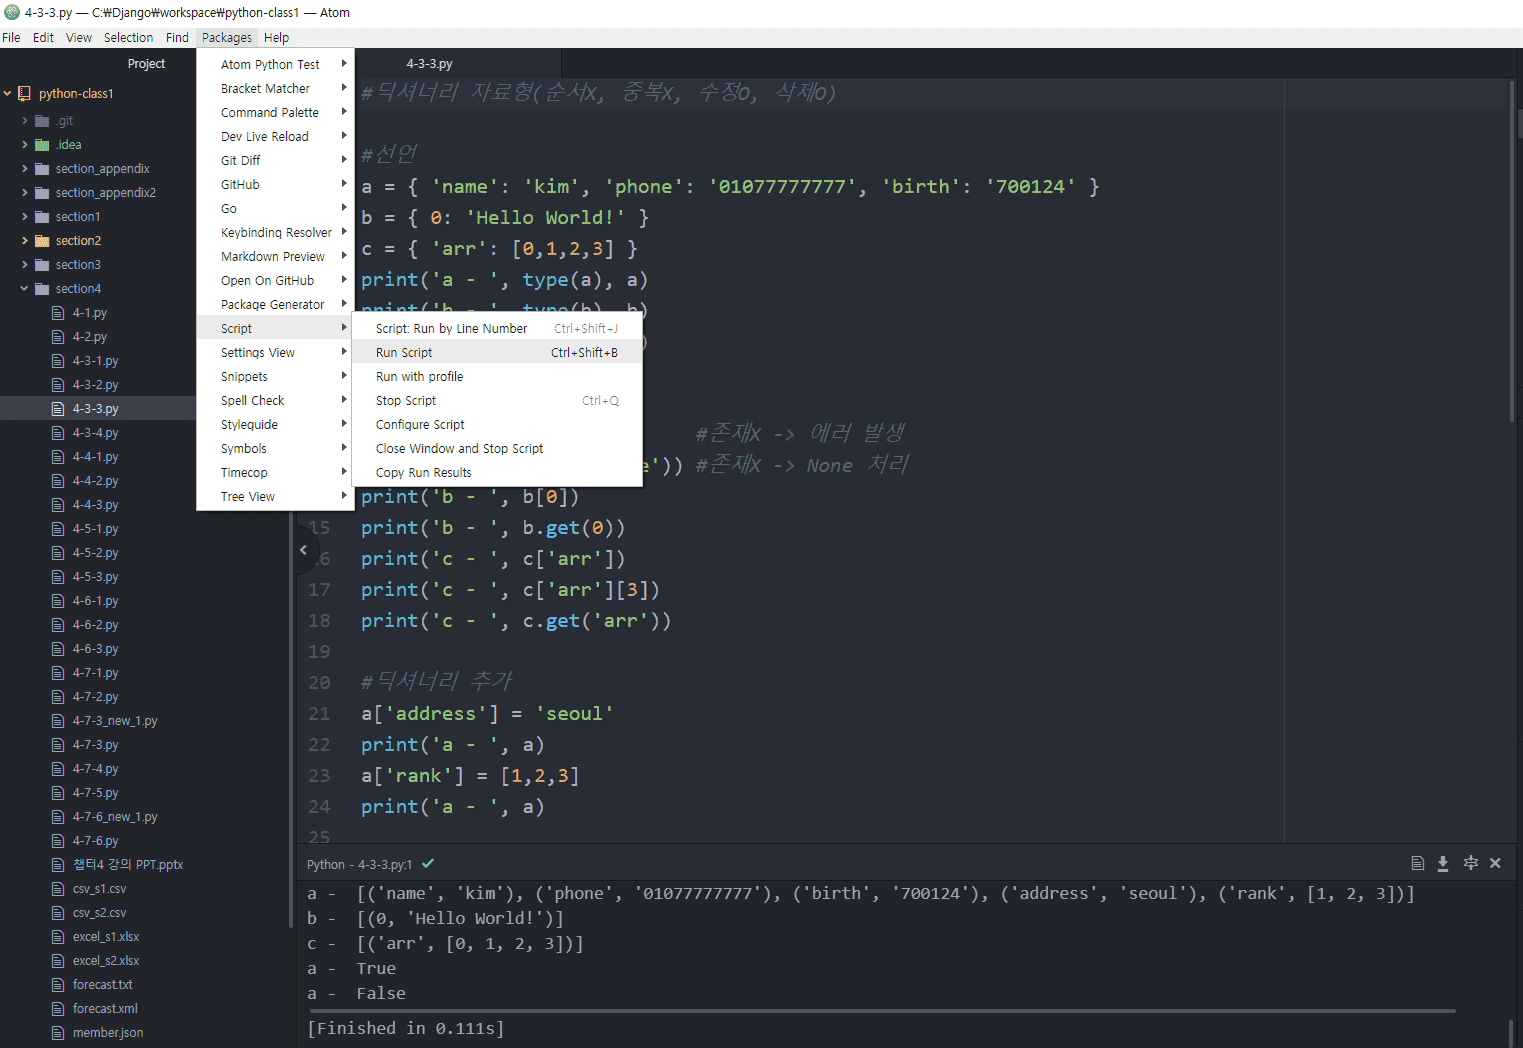This screenshot has width=1523, height=1048.
Task: Open Configure Script option
Action: point(420,425)
